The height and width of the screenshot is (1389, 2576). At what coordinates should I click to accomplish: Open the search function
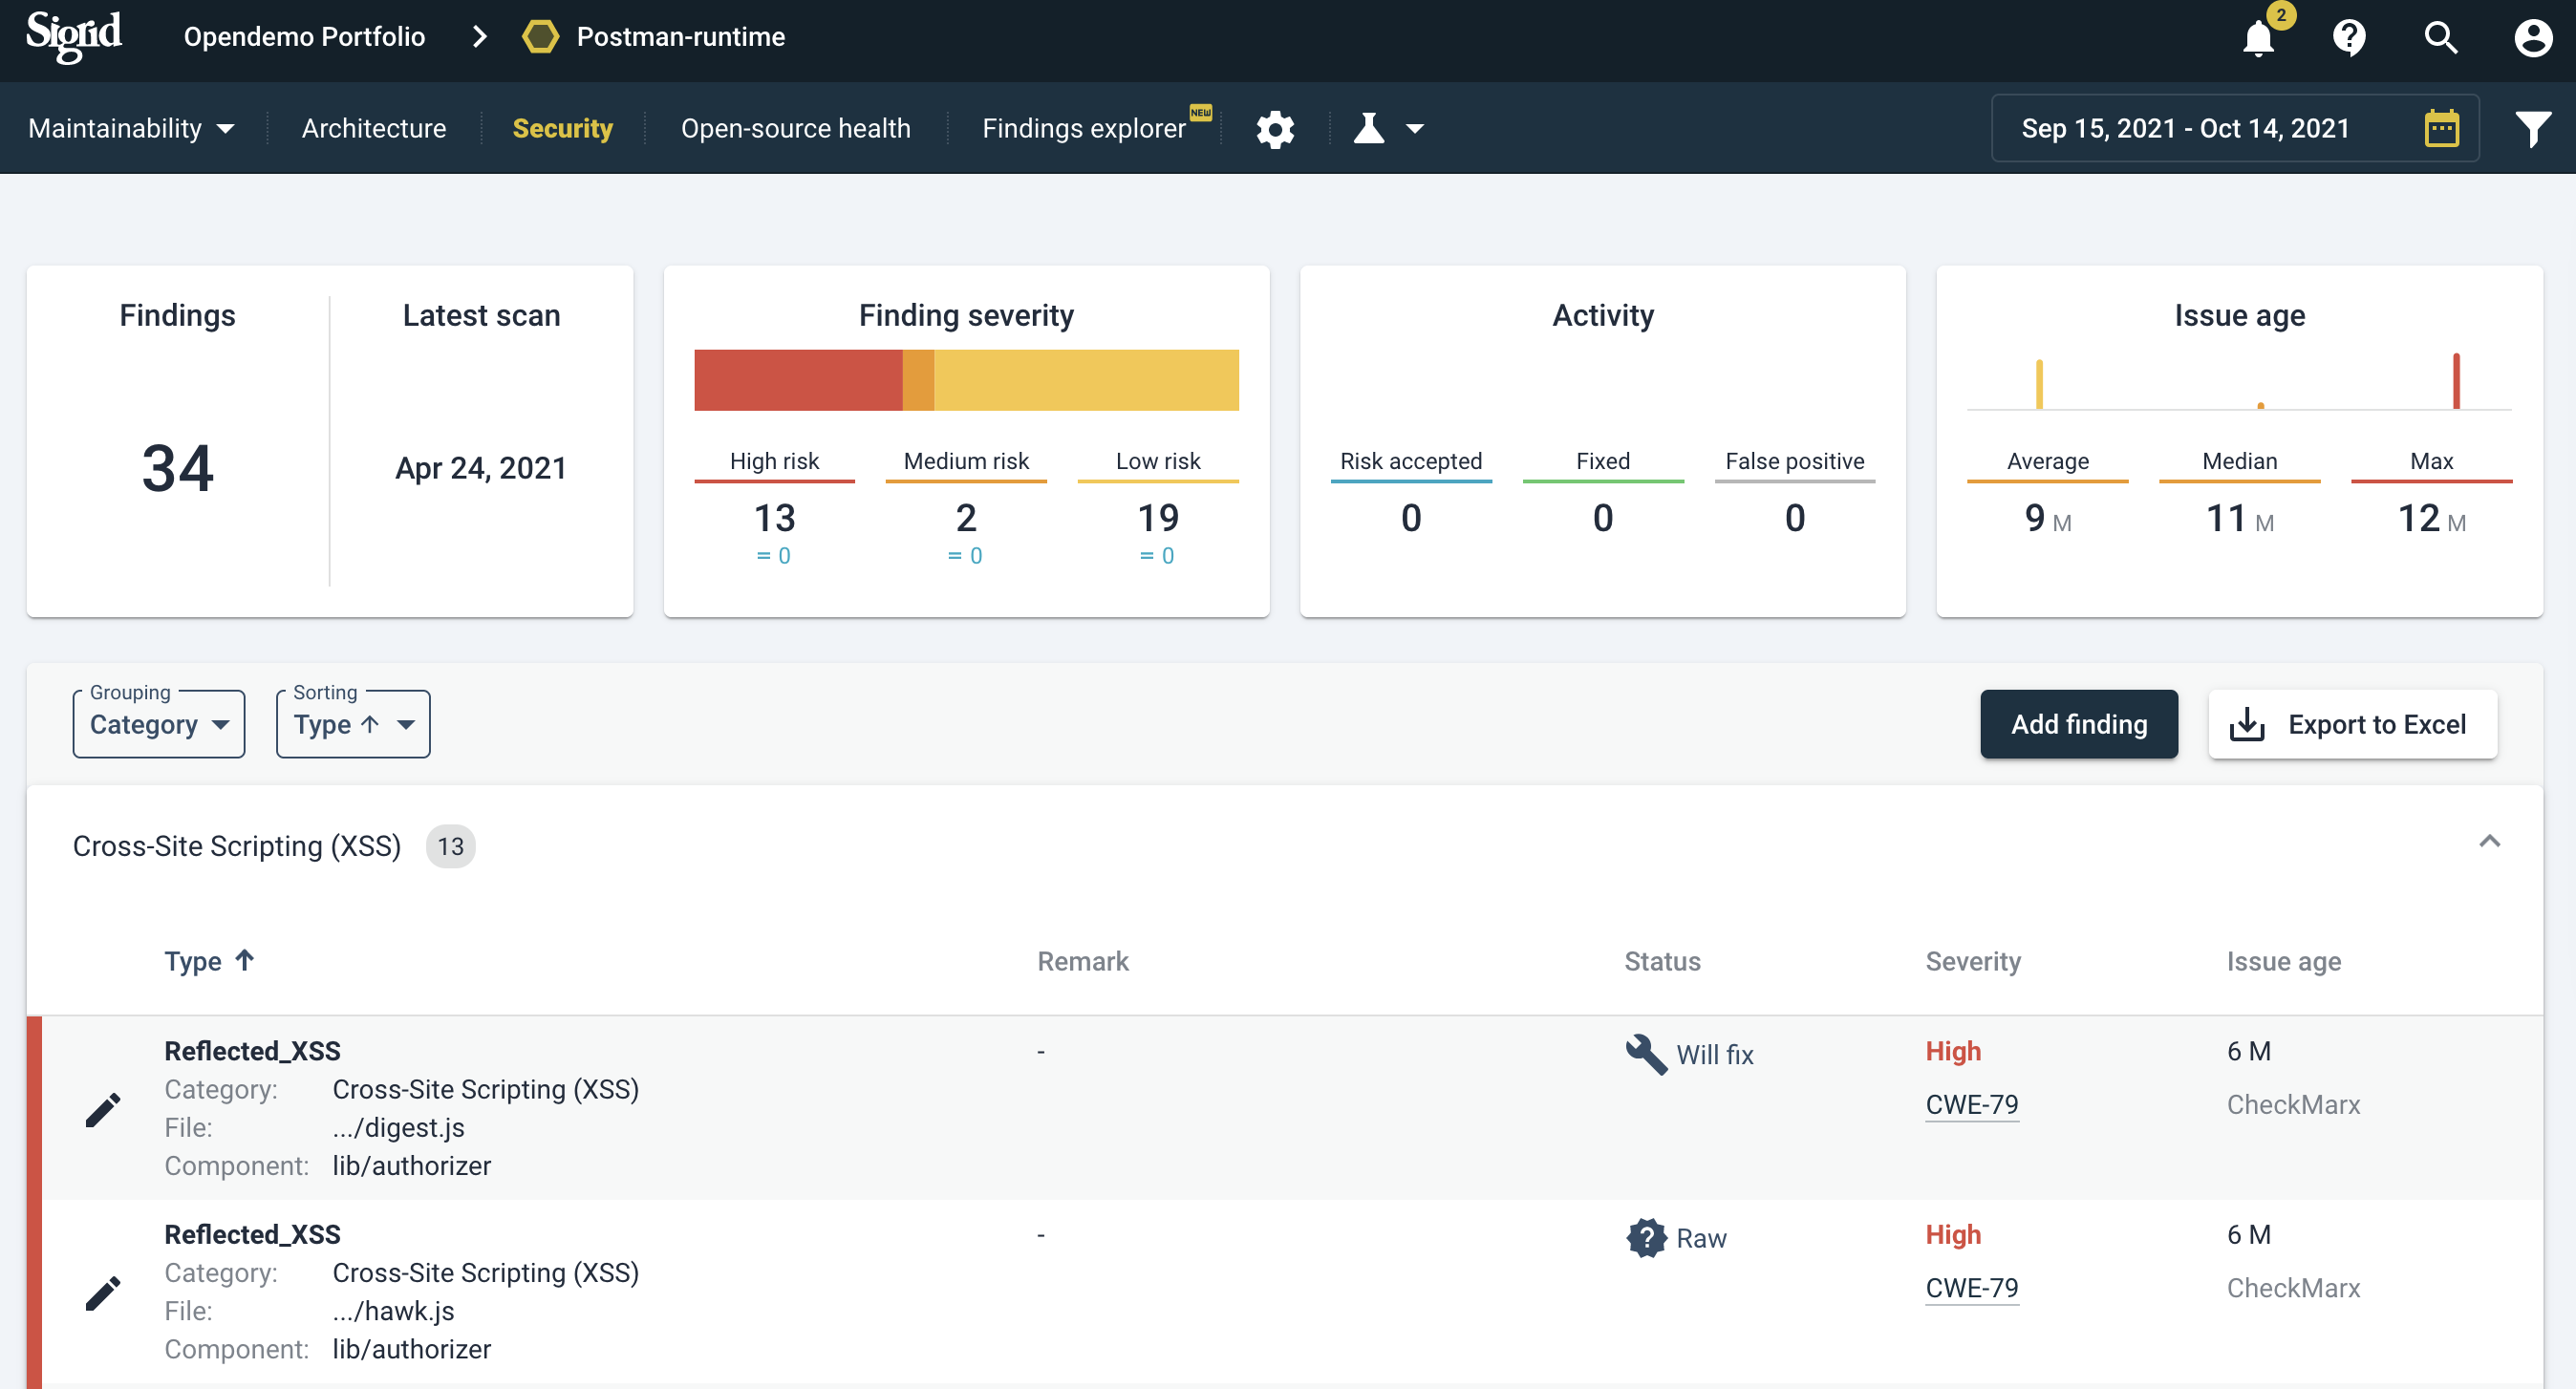tap(2440, 38)
